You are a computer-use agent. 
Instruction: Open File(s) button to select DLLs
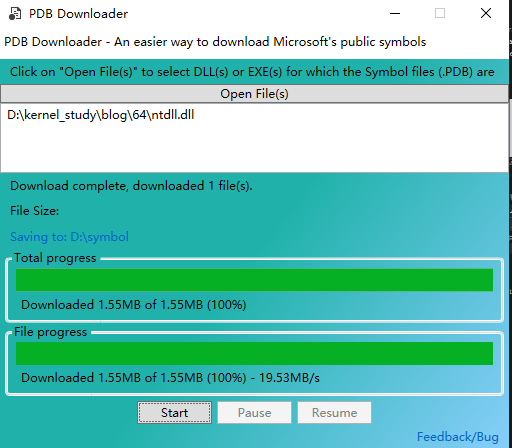pyautogui.click(x=254, y=94)
